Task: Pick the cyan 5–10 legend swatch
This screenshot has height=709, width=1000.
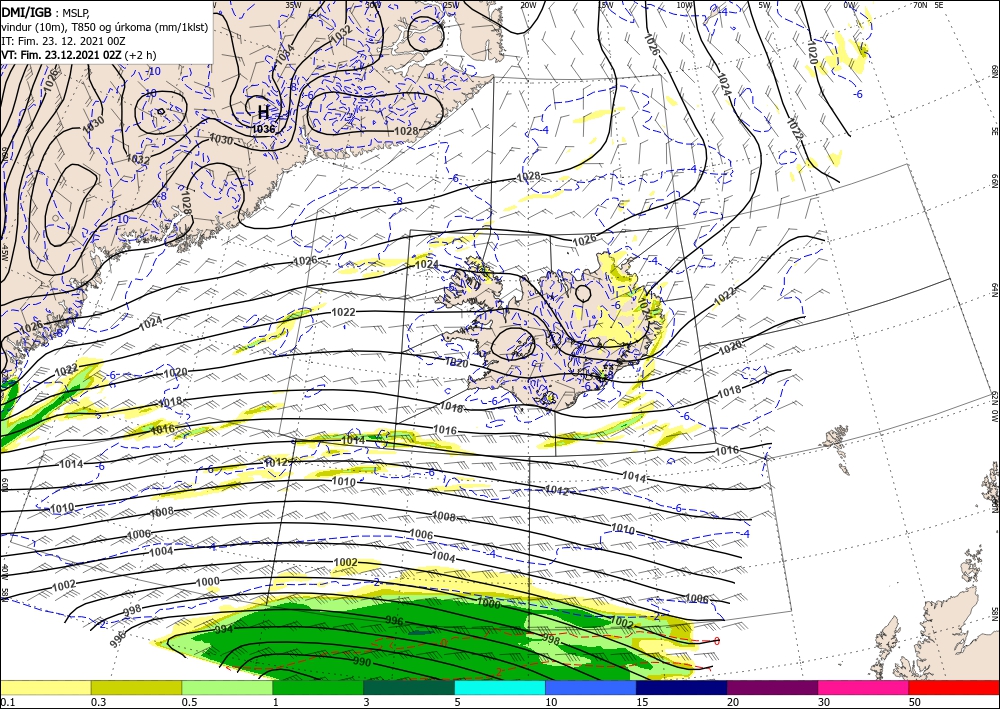Action: click(500, 688)
